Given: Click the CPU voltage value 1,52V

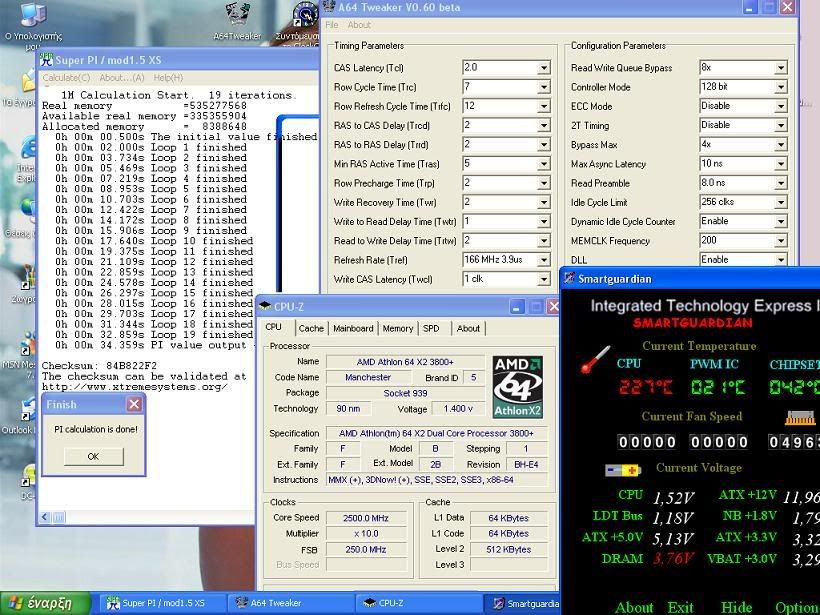Looking at the screenshot, I should click(x=673, y=497).
